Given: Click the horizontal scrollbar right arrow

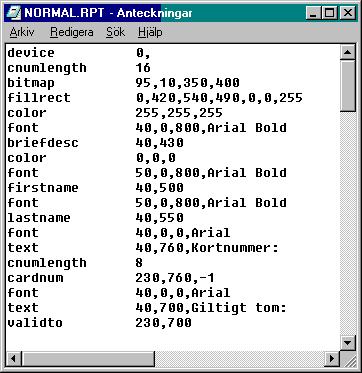Looking at the screenshot, I should [x=332, y=359].
